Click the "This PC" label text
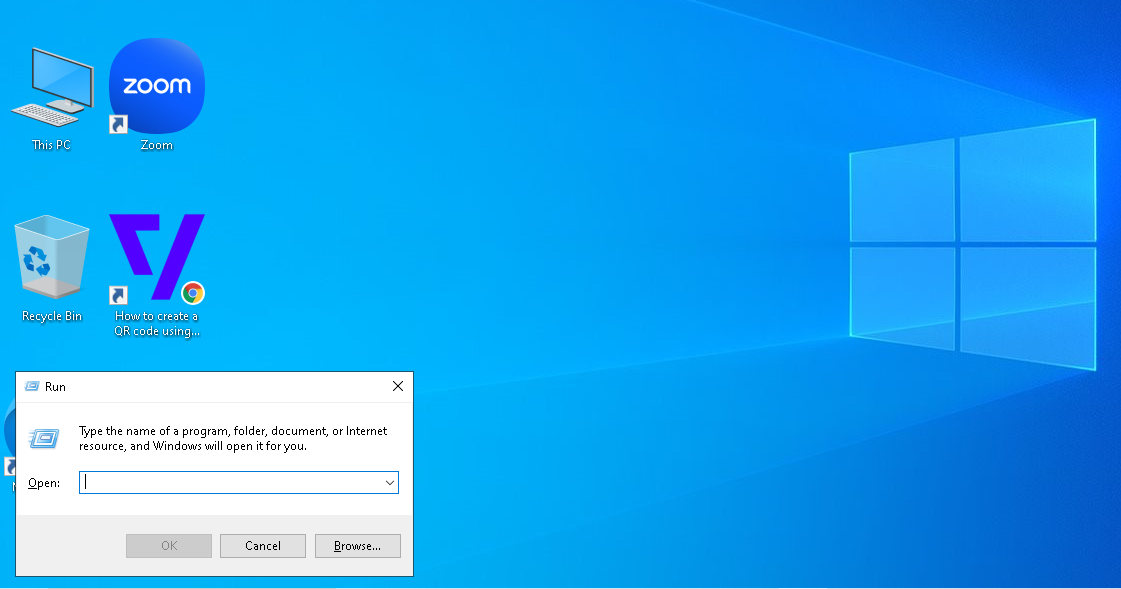The width and height of the screenshot is (1121, 589). pyautogui.click(x=51, y=145)
